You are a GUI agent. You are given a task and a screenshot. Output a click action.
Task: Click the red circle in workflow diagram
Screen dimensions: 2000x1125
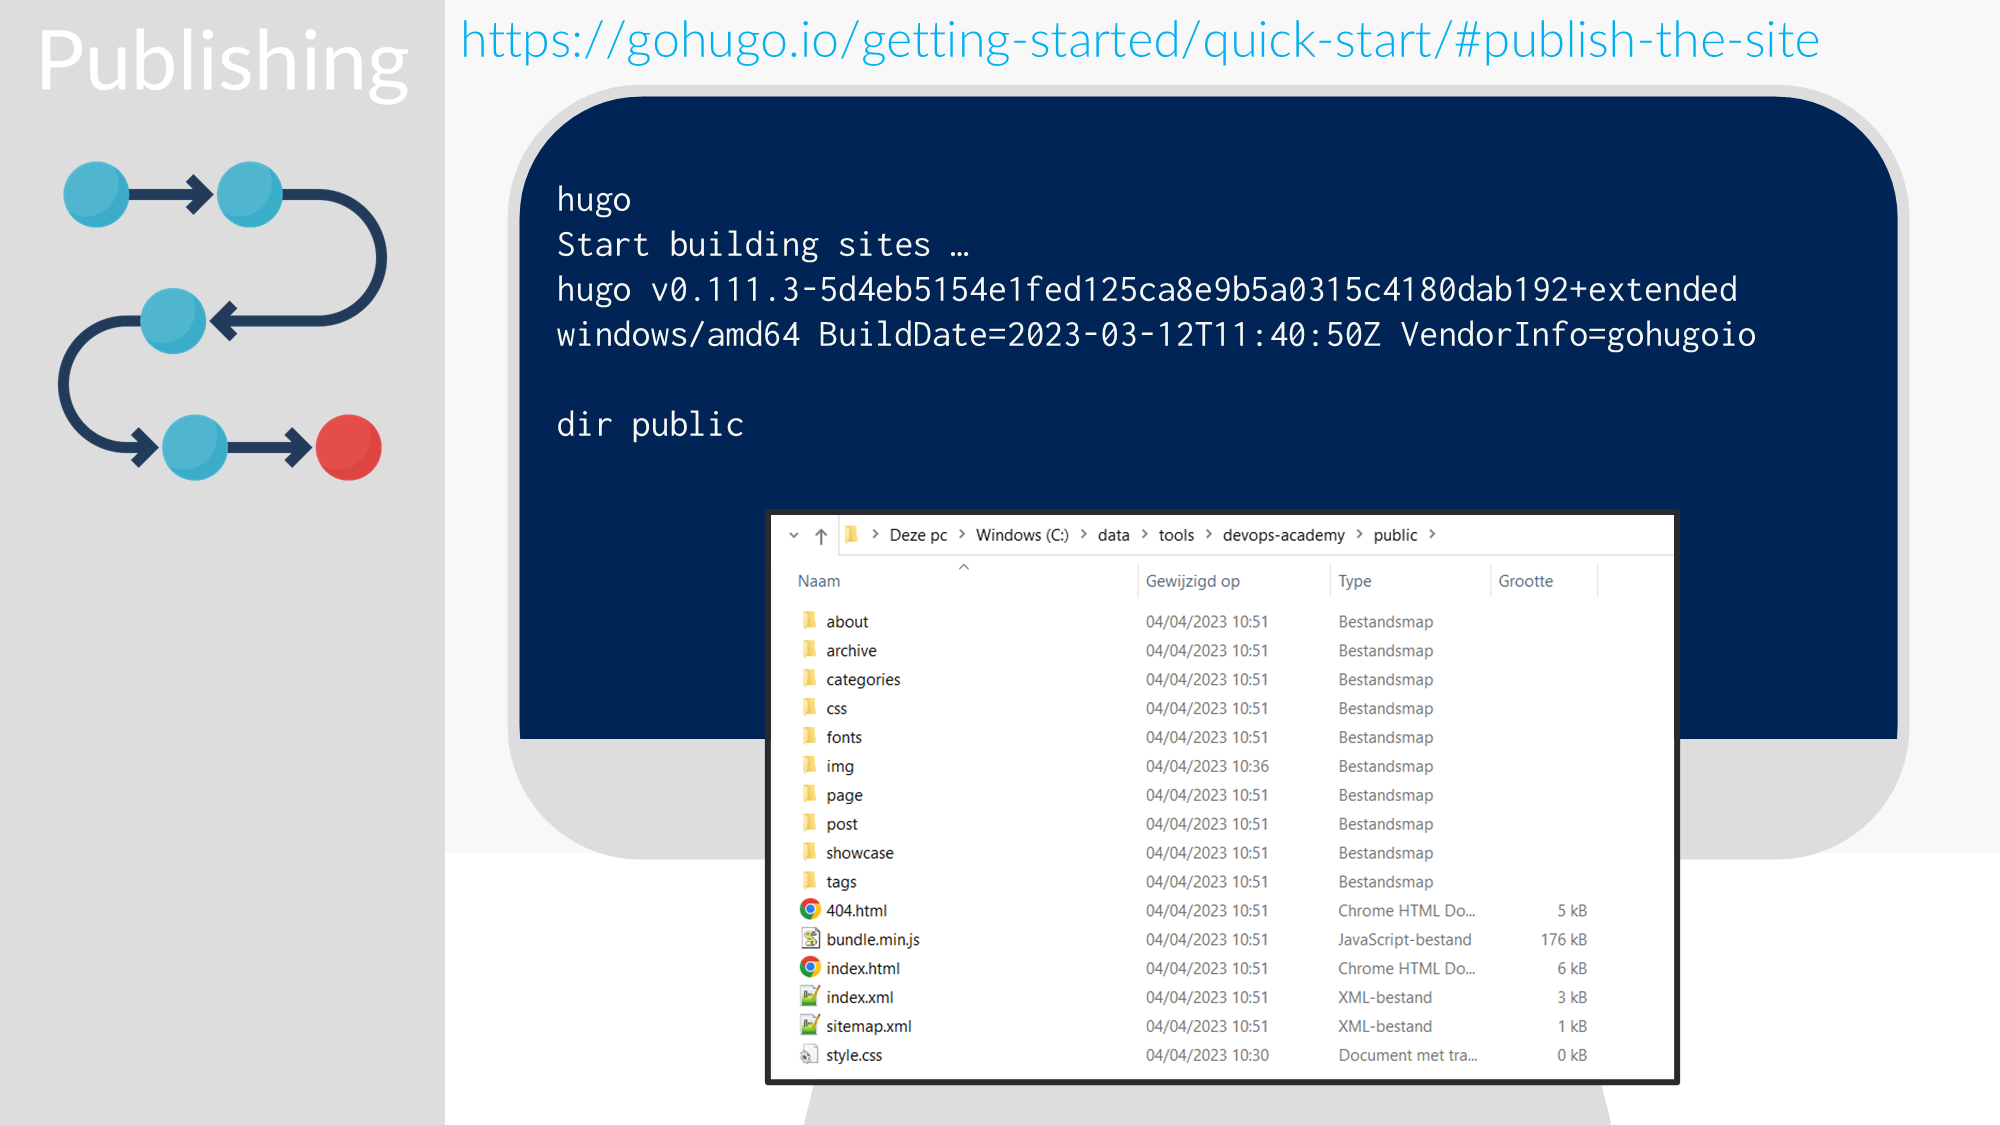(x=348, y=447)
